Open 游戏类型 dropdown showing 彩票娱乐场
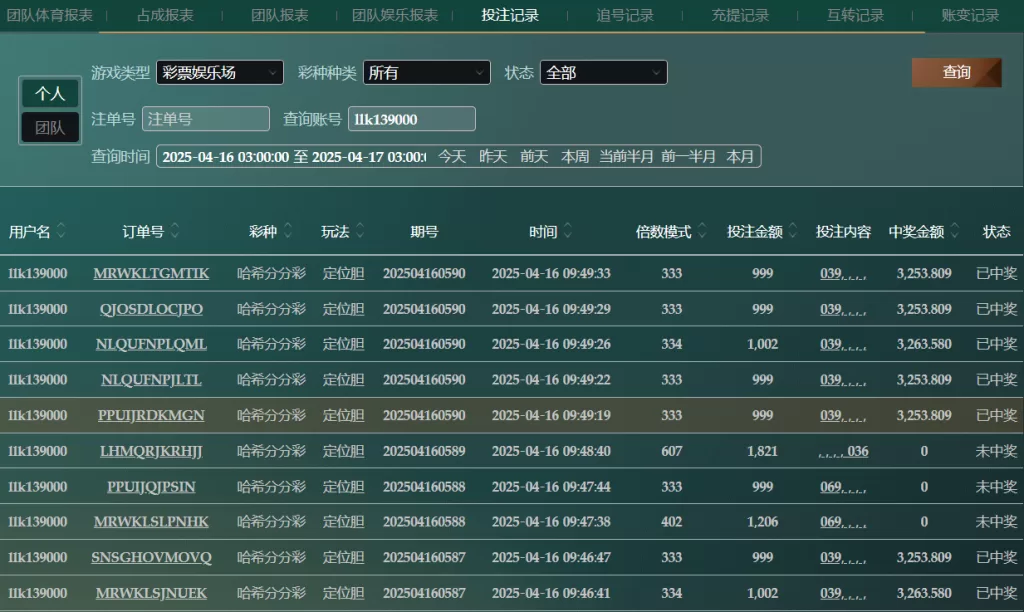1024x612 pixels. (220, 73)
